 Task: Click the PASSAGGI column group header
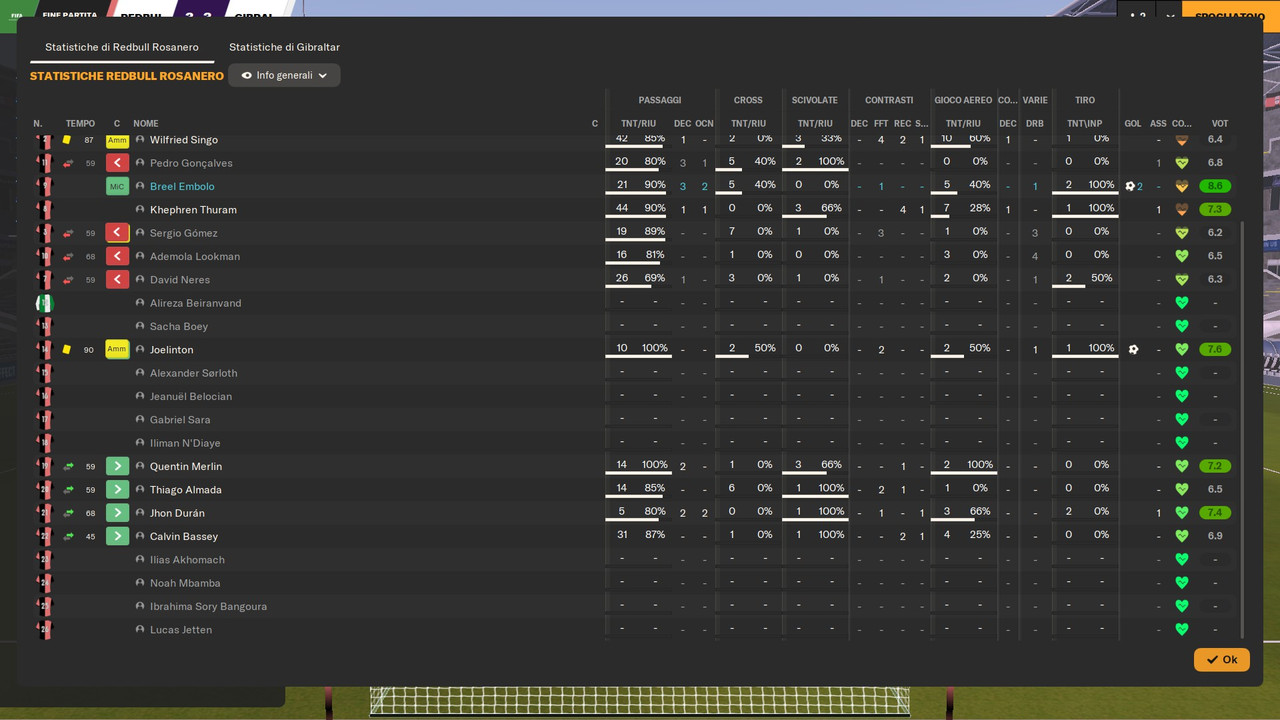660,100
